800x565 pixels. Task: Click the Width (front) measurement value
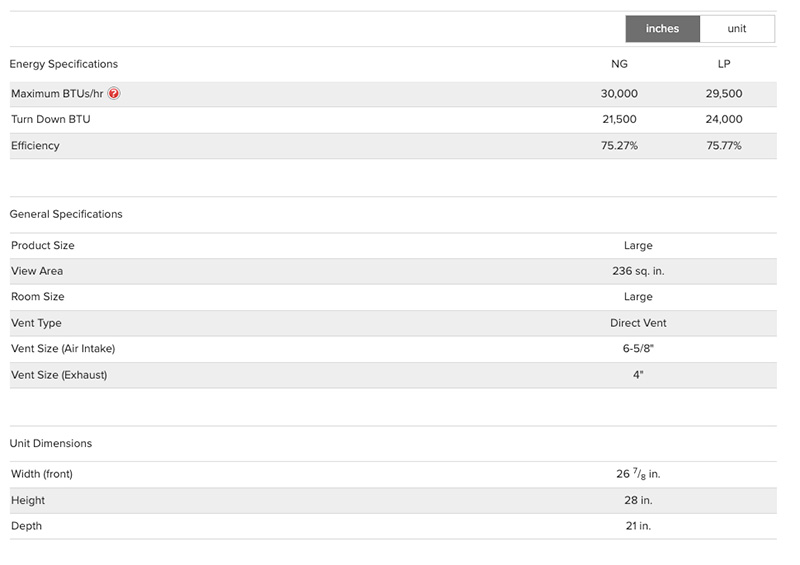(638, 474)
